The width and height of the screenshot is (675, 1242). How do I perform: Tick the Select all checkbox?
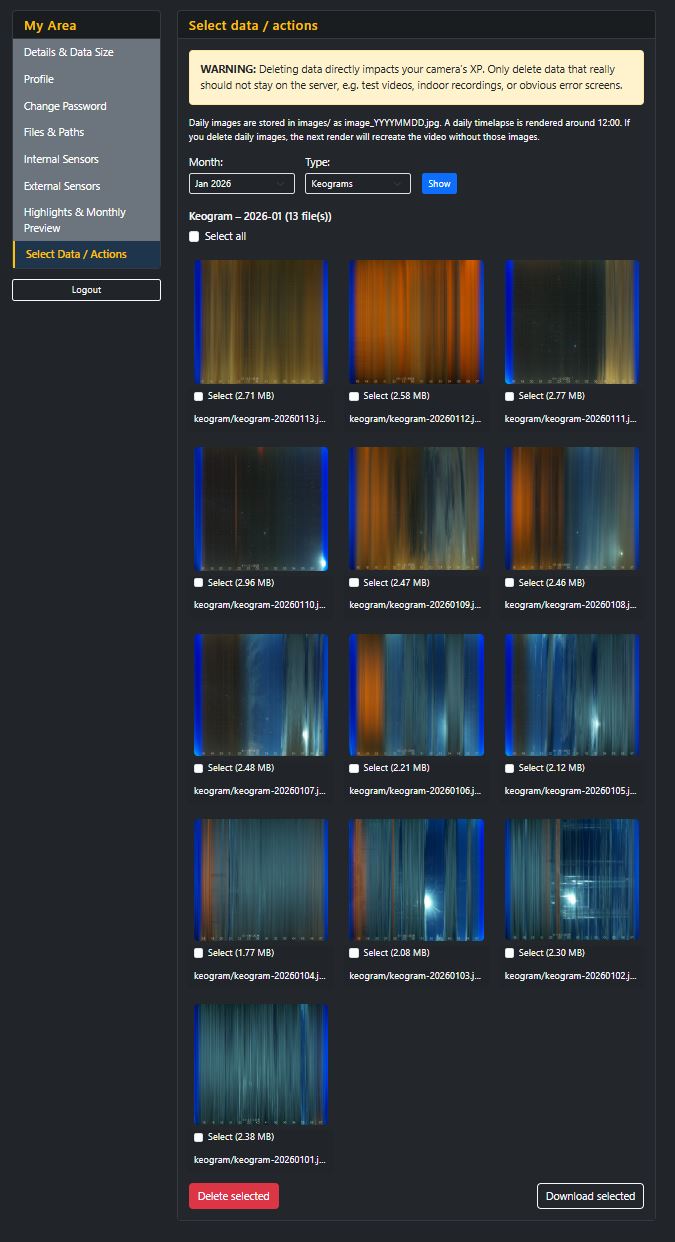pos(194,237)
